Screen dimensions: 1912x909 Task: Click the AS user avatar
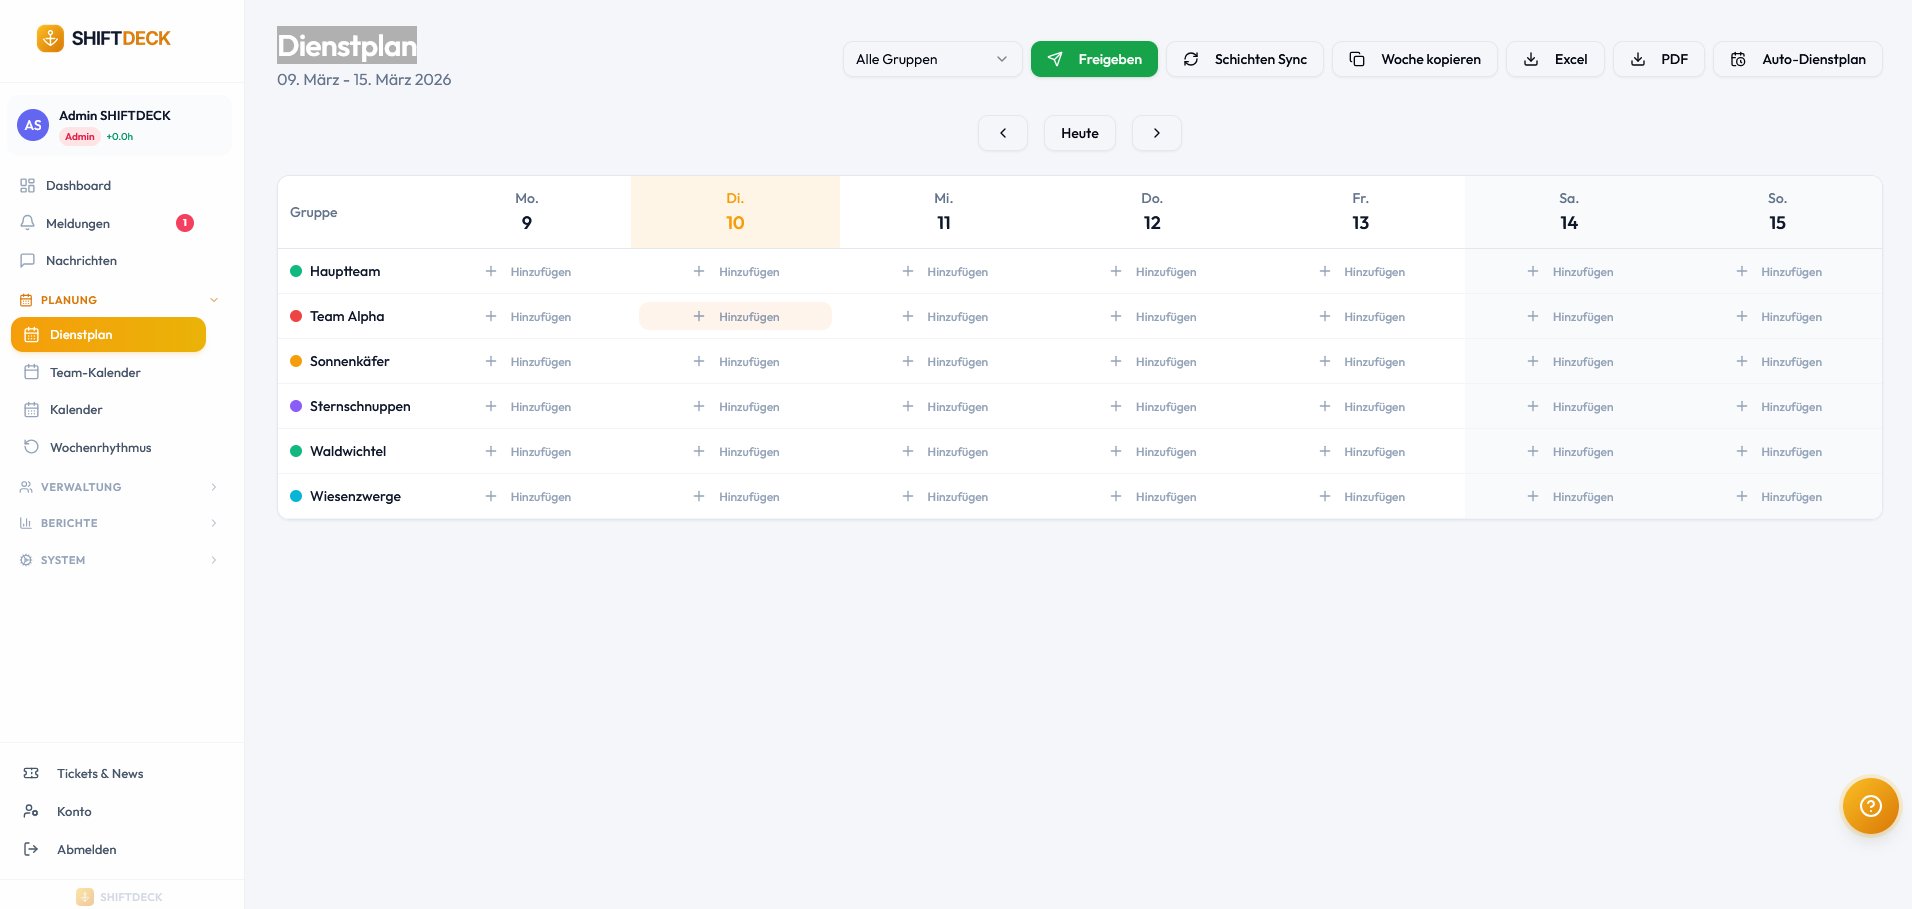[33, 125]
